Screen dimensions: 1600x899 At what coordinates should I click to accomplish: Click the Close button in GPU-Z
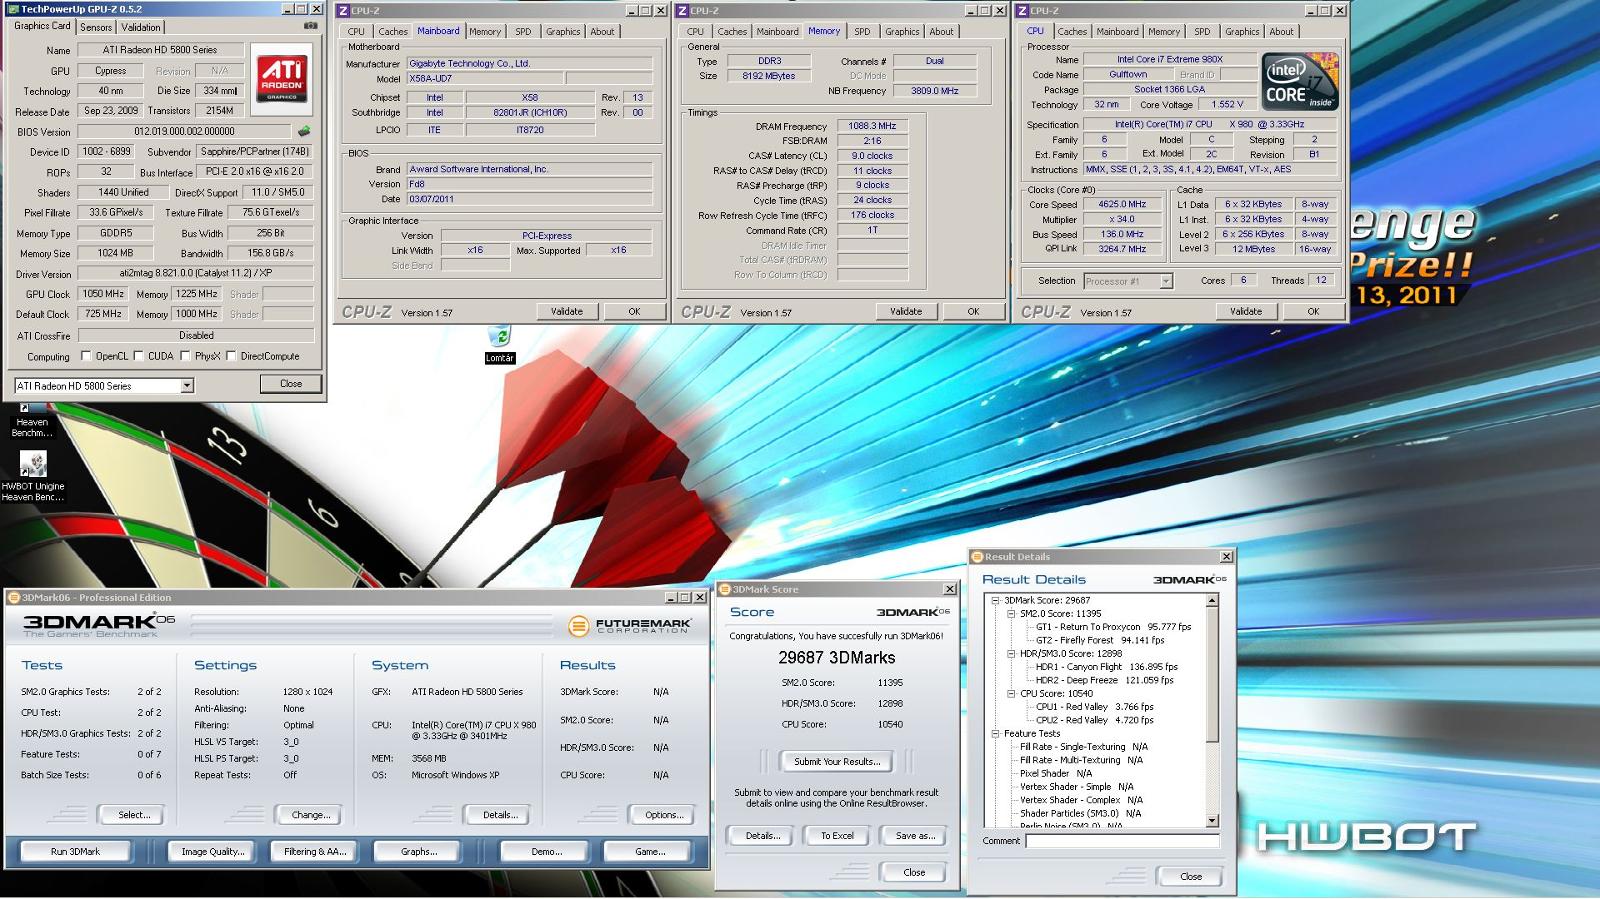(291, 384)
